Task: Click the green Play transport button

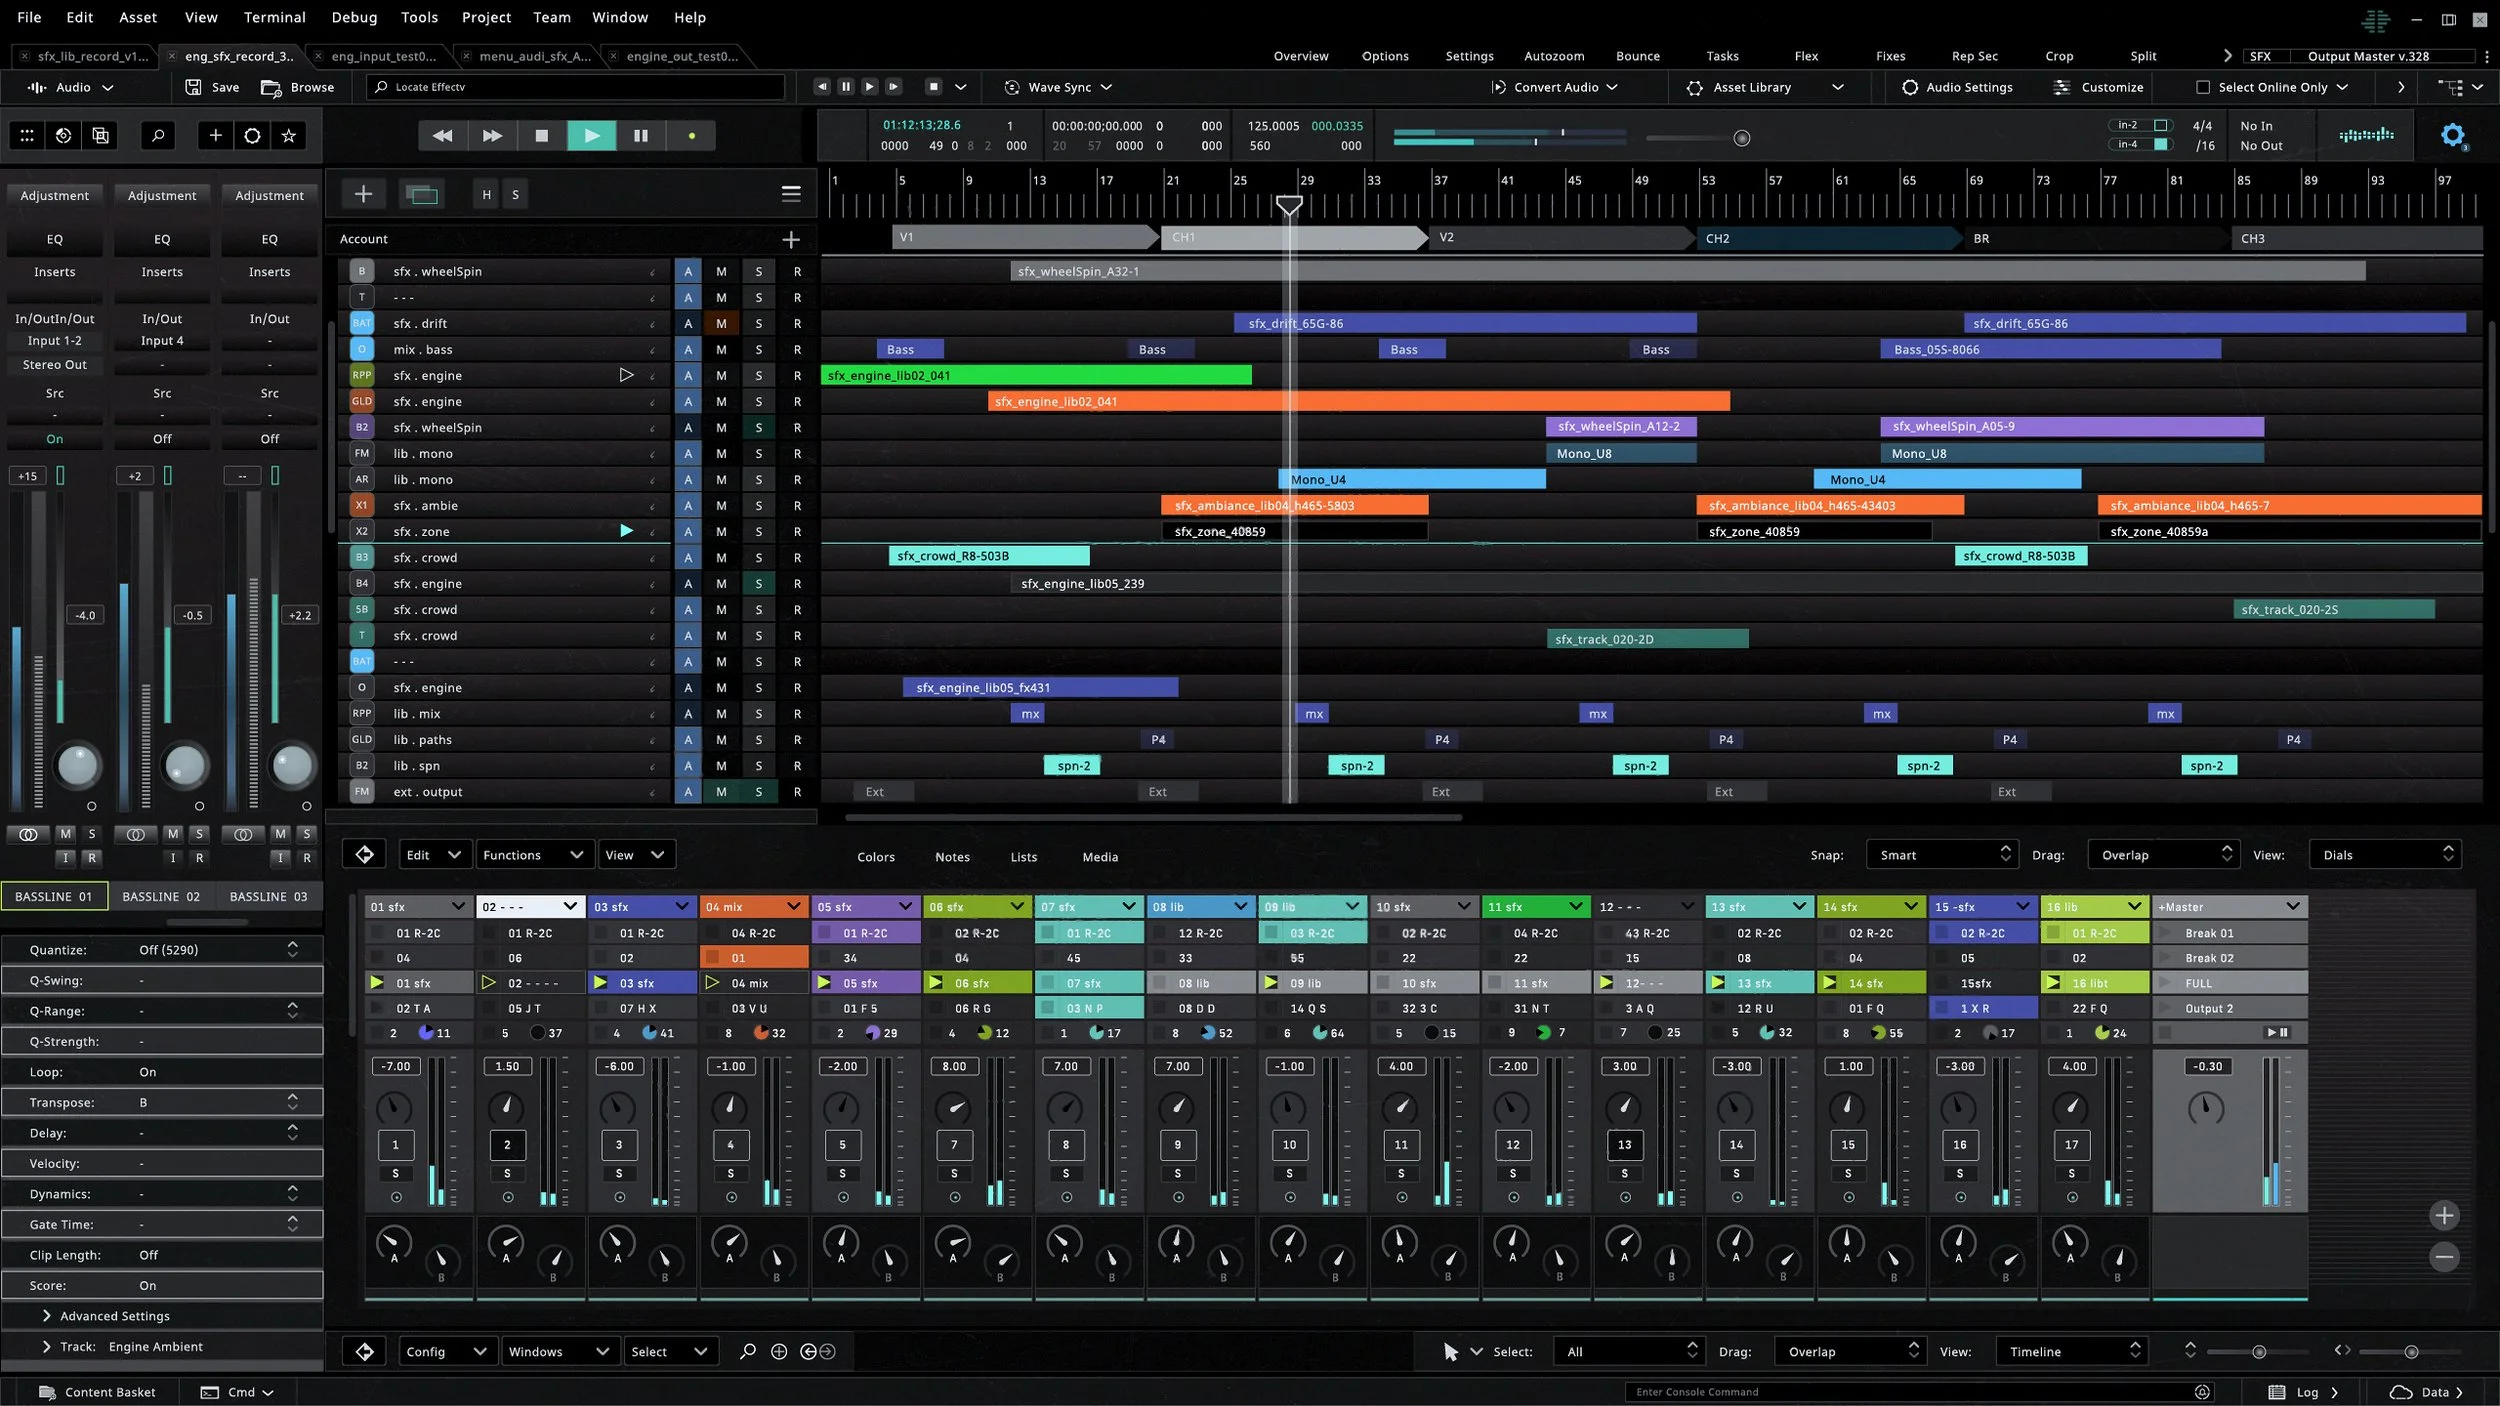Action: (591, 135)
